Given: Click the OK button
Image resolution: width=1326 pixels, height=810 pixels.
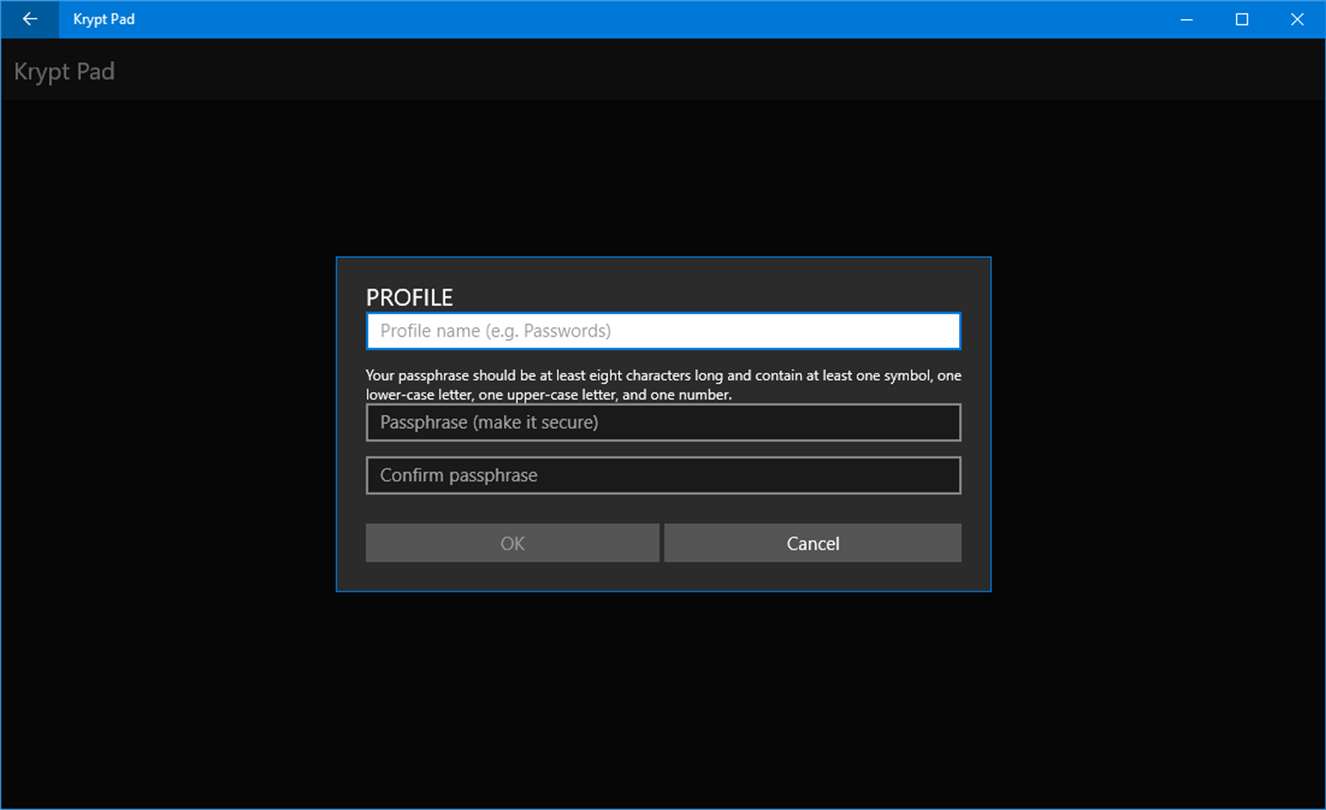Looking at the screenshot, I should click(x=512, y=543).
